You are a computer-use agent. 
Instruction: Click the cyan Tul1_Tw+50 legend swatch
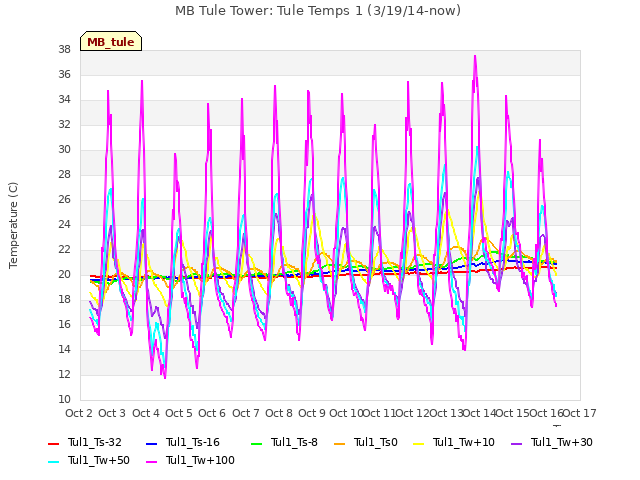click(x=54, y=461)
